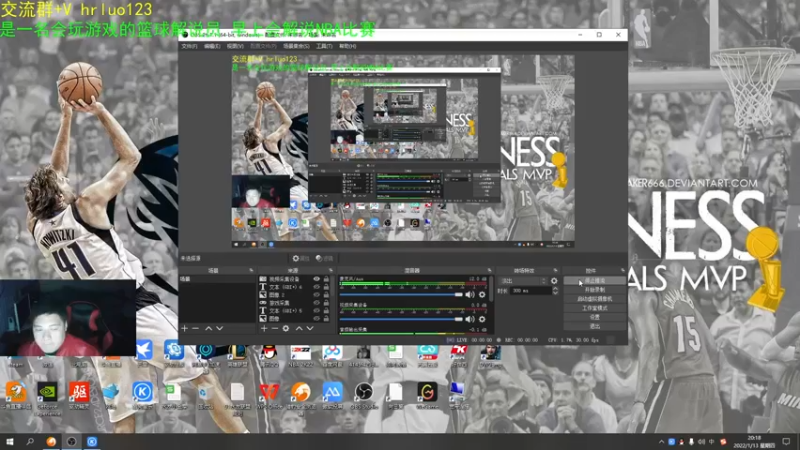
Task: Move the selected source up in the list
Action: pyautogui.click(x=298, y=328)
